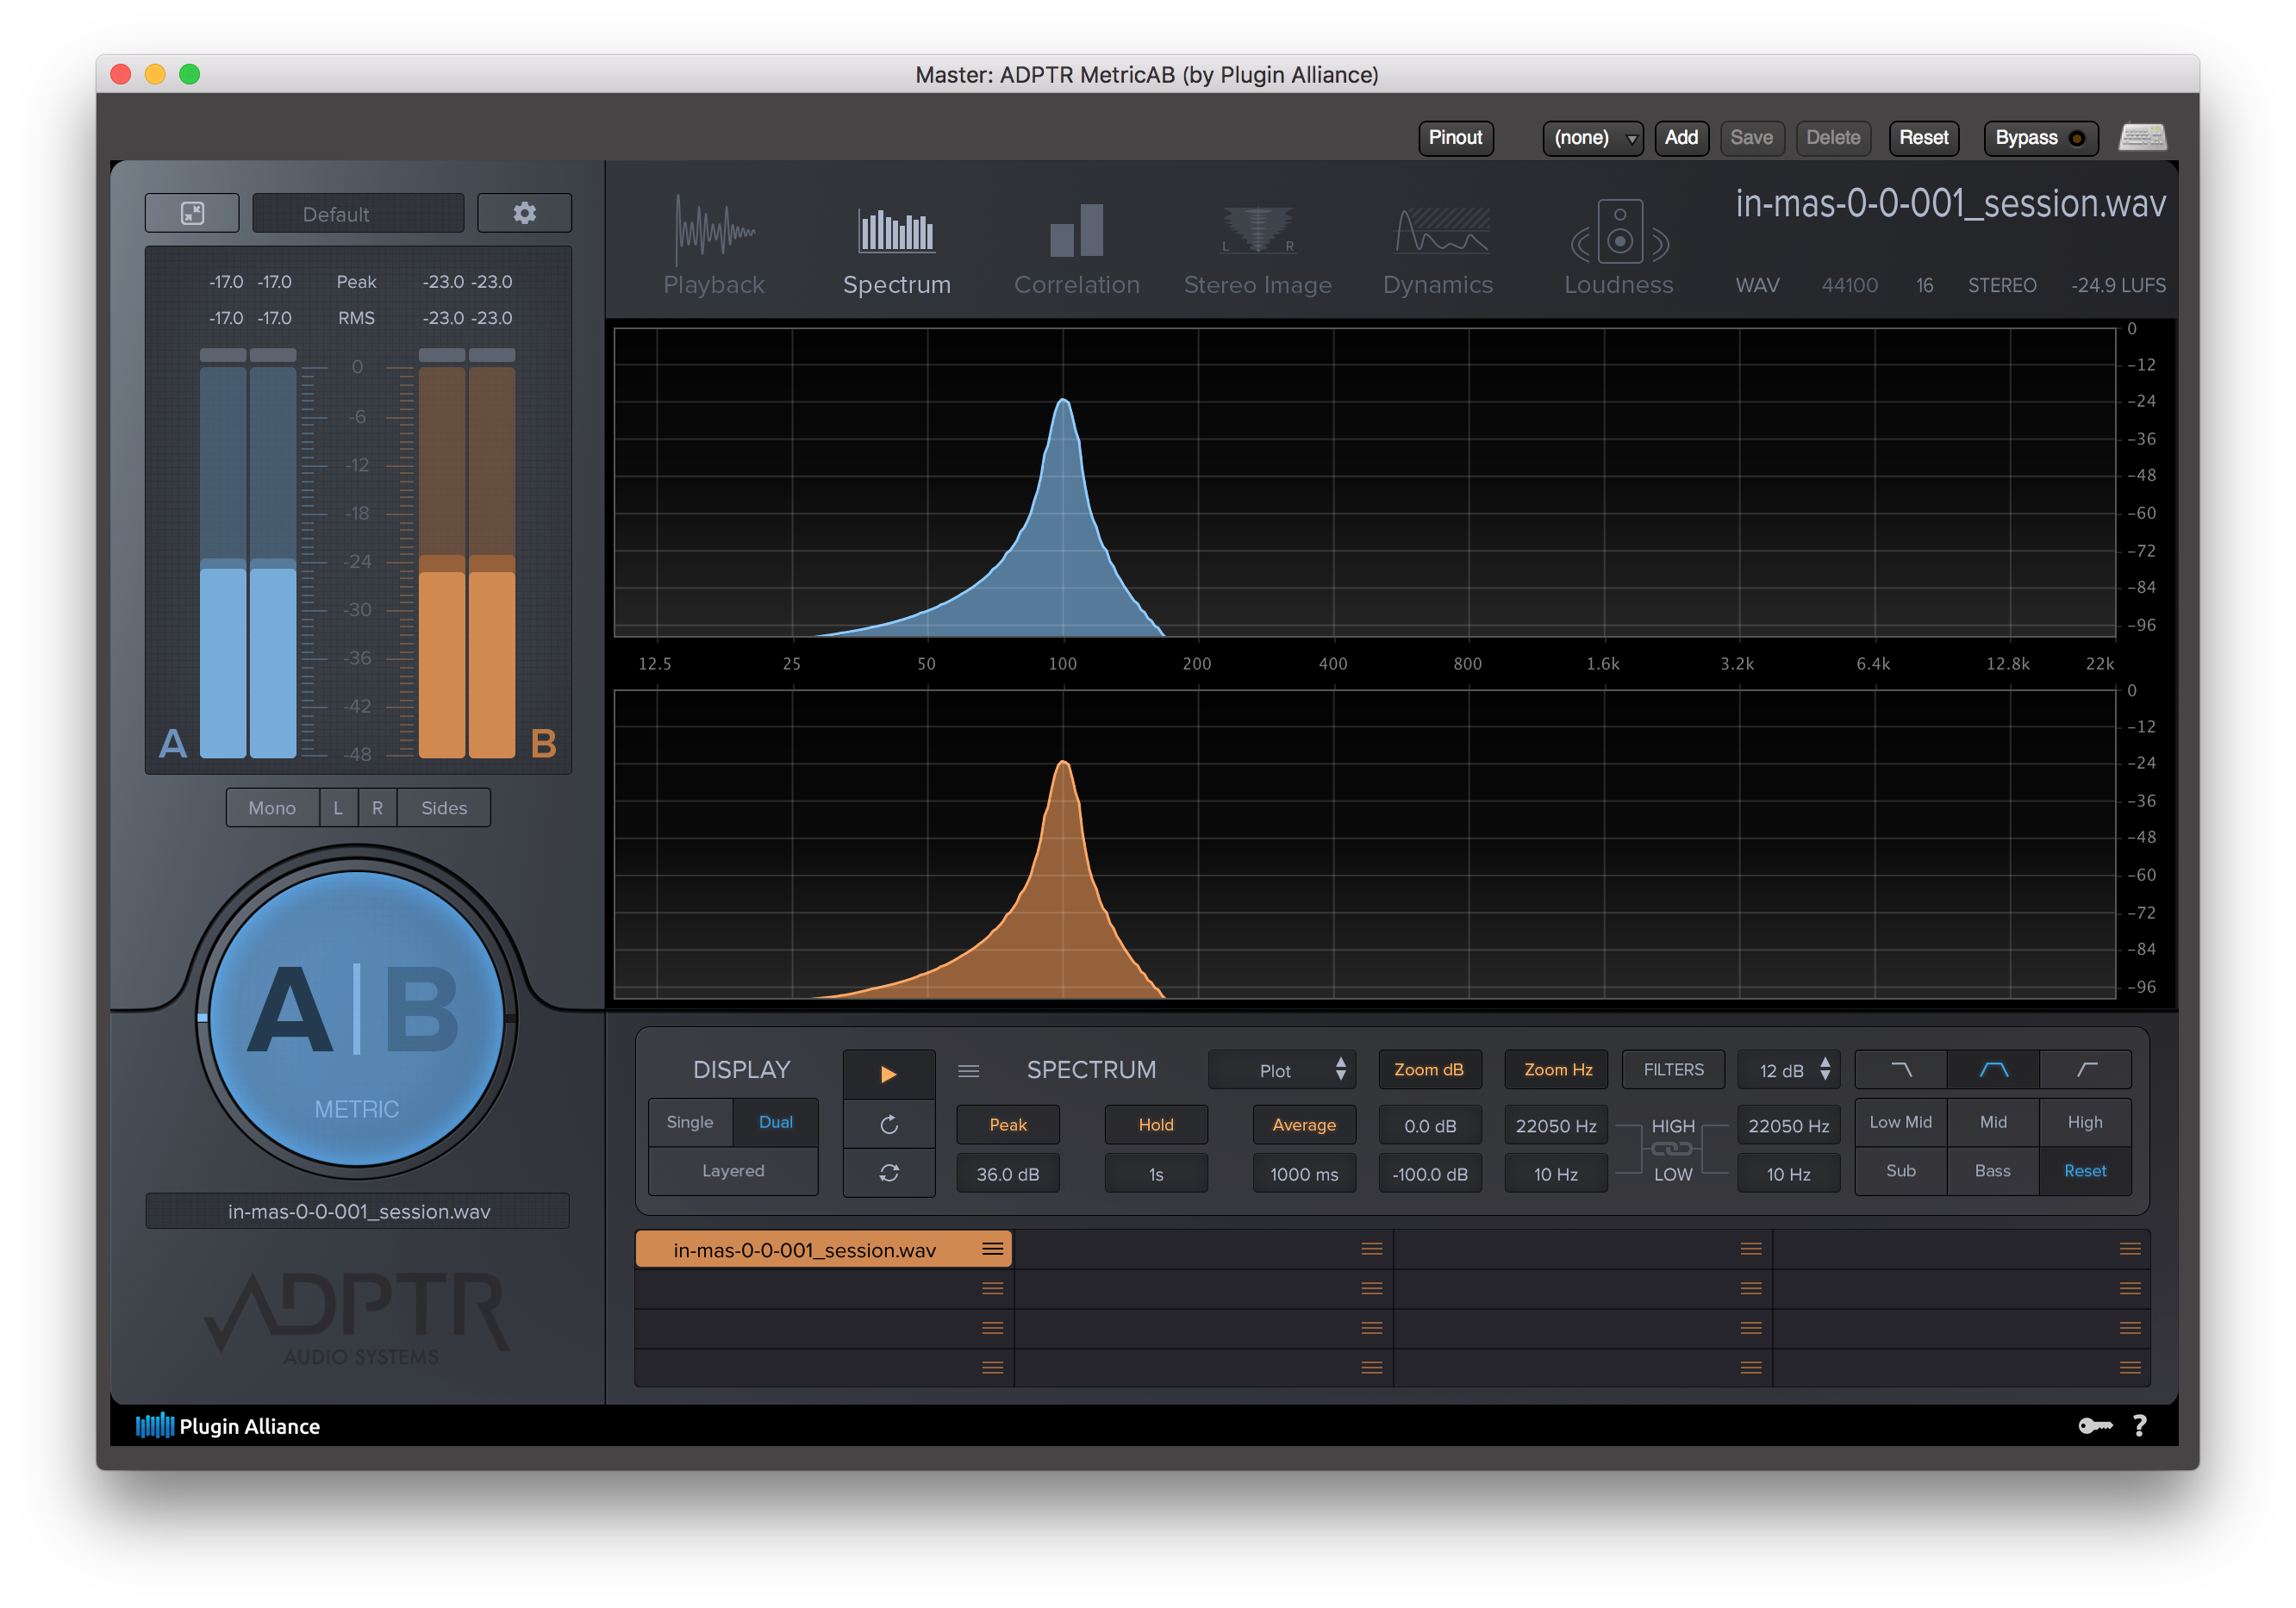Click the file name field under the A|B knob
Image resolution: width=2296 pixels, height=1608 pixels.
(x=358, y=1211)
